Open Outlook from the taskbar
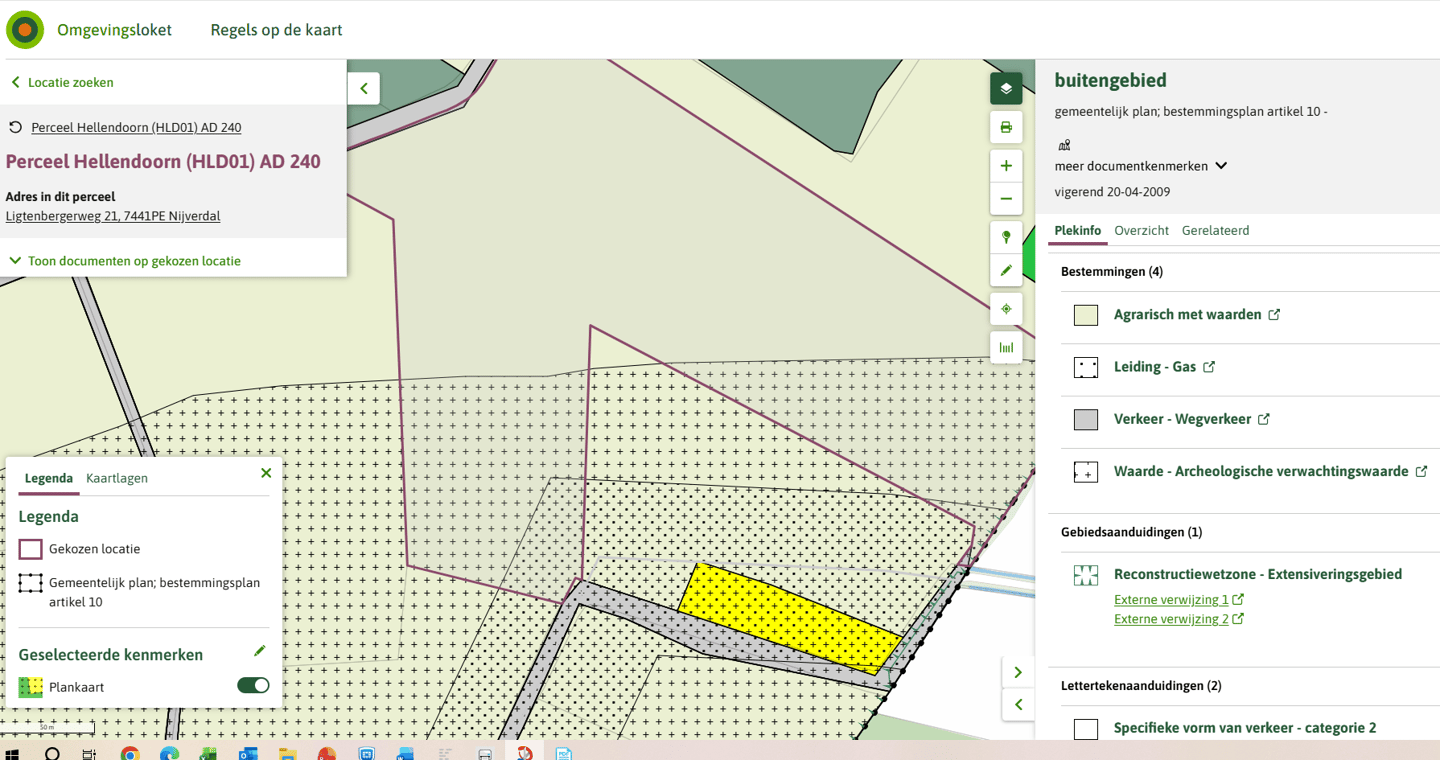 [x=248, y=753]
